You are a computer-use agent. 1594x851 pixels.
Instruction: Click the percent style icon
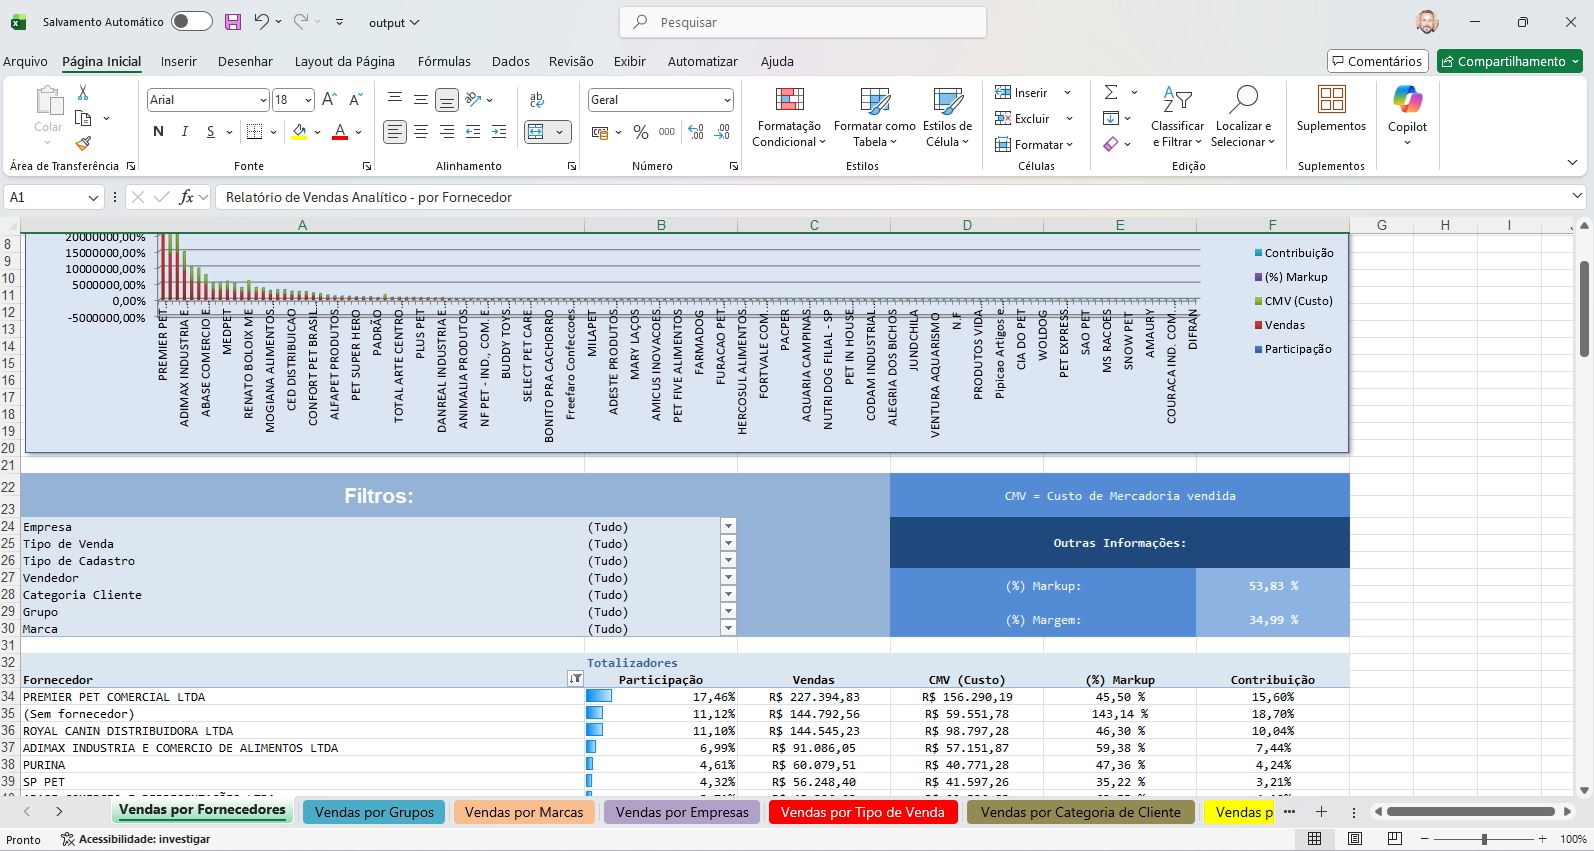pyautogui.click(x=641, y=132)
